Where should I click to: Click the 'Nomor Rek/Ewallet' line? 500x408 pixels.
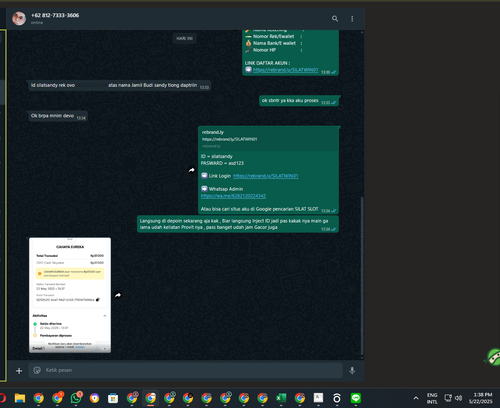pos(273,36)
